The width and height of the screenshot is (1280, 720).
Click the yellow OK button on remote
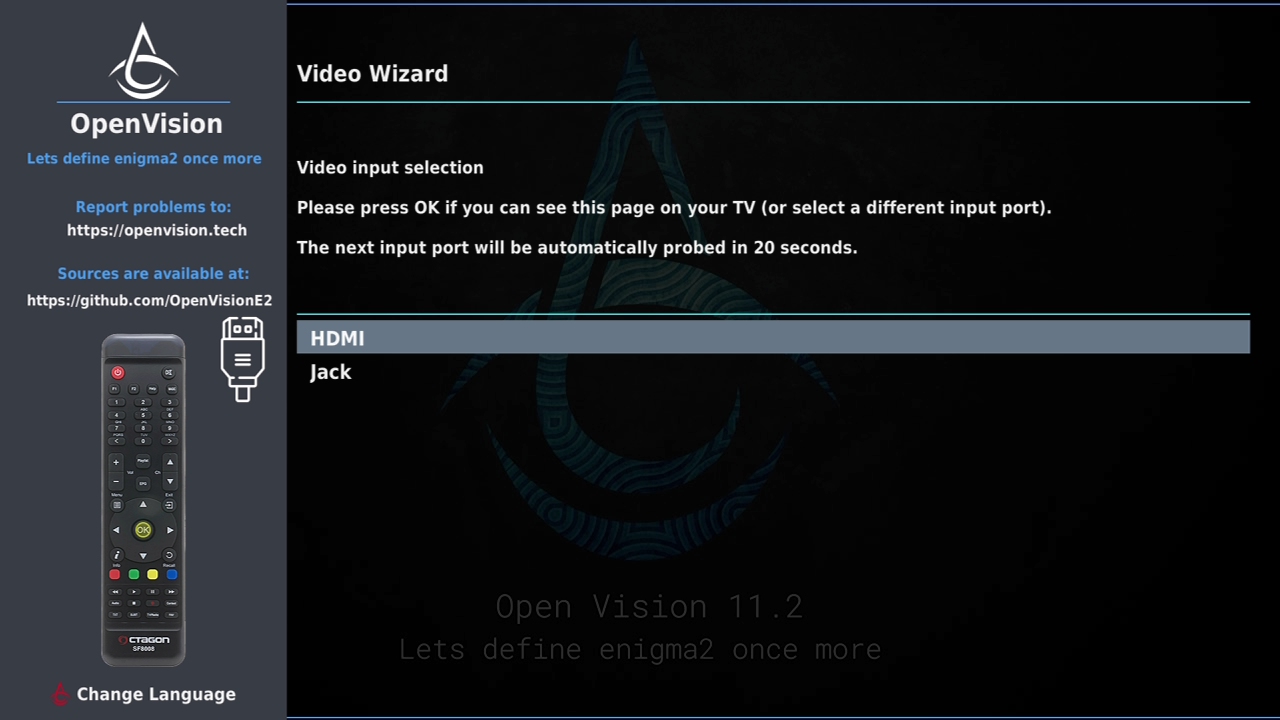143,530
